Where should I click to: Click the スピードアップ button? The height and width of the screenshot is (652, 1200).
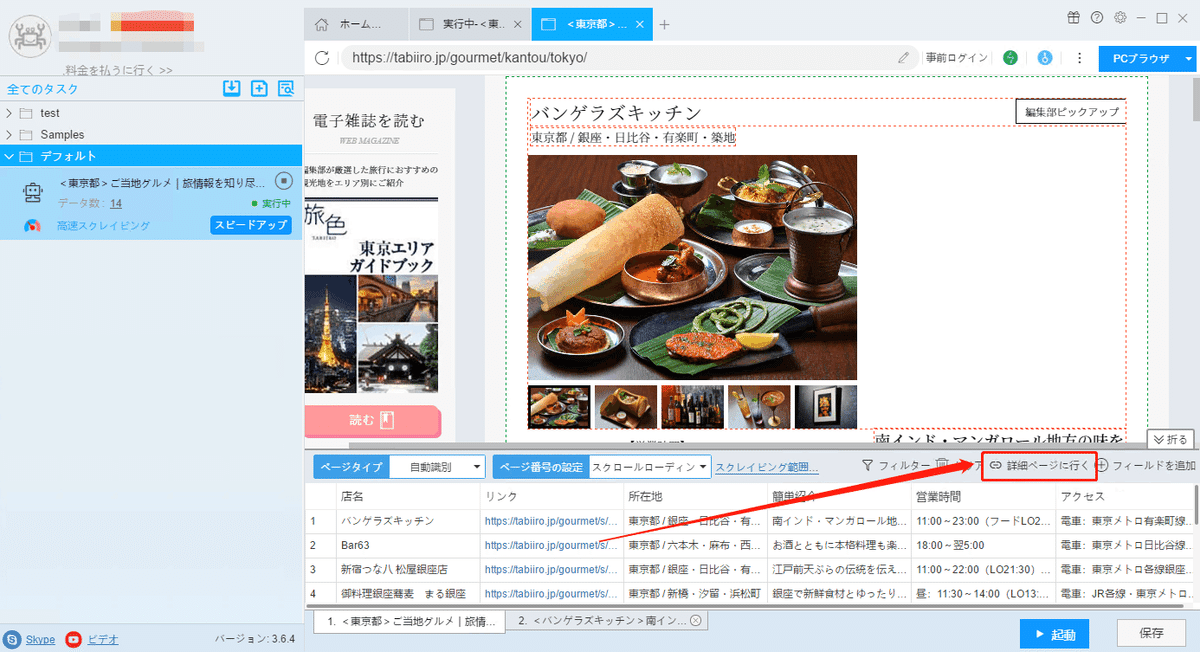click(251, 225)
